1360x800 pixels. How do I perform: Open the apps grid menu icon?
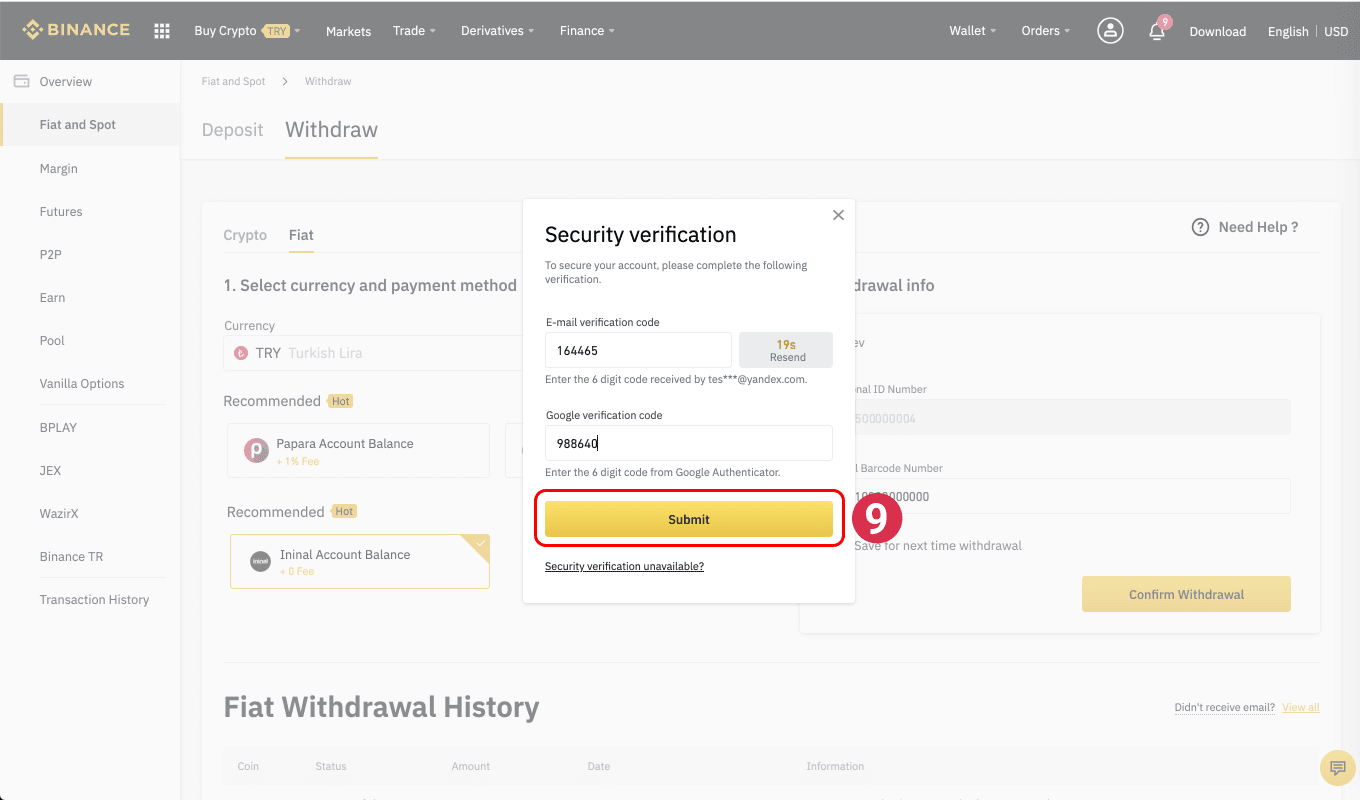pos(162,31)
